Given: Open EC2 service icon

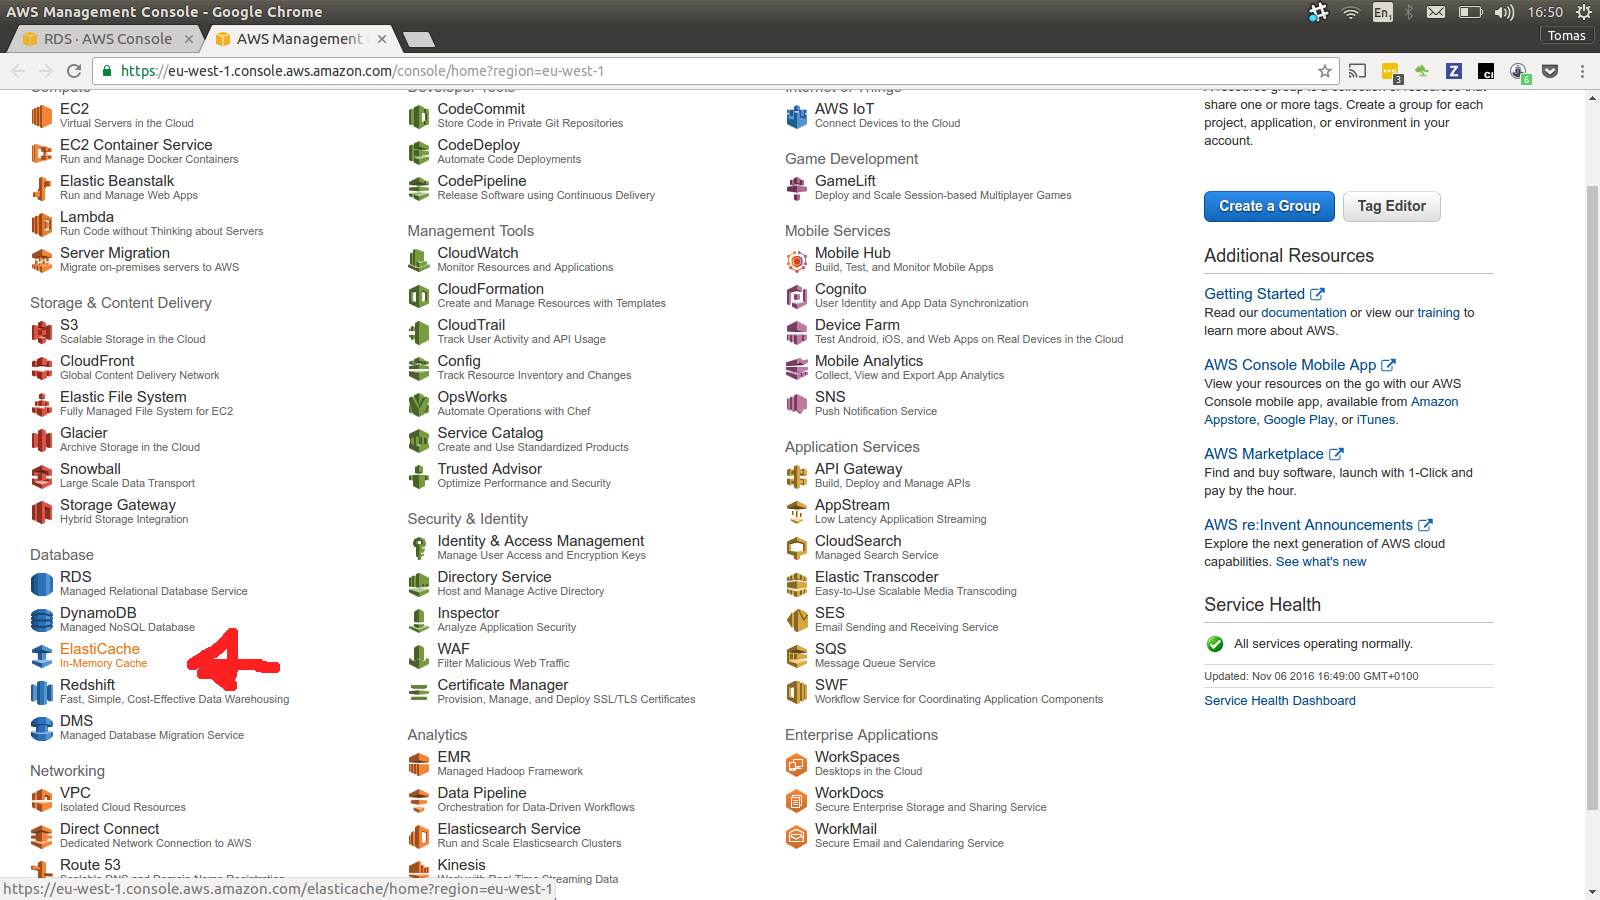Looking at the screenshot, I should click(x=41, y=116).
